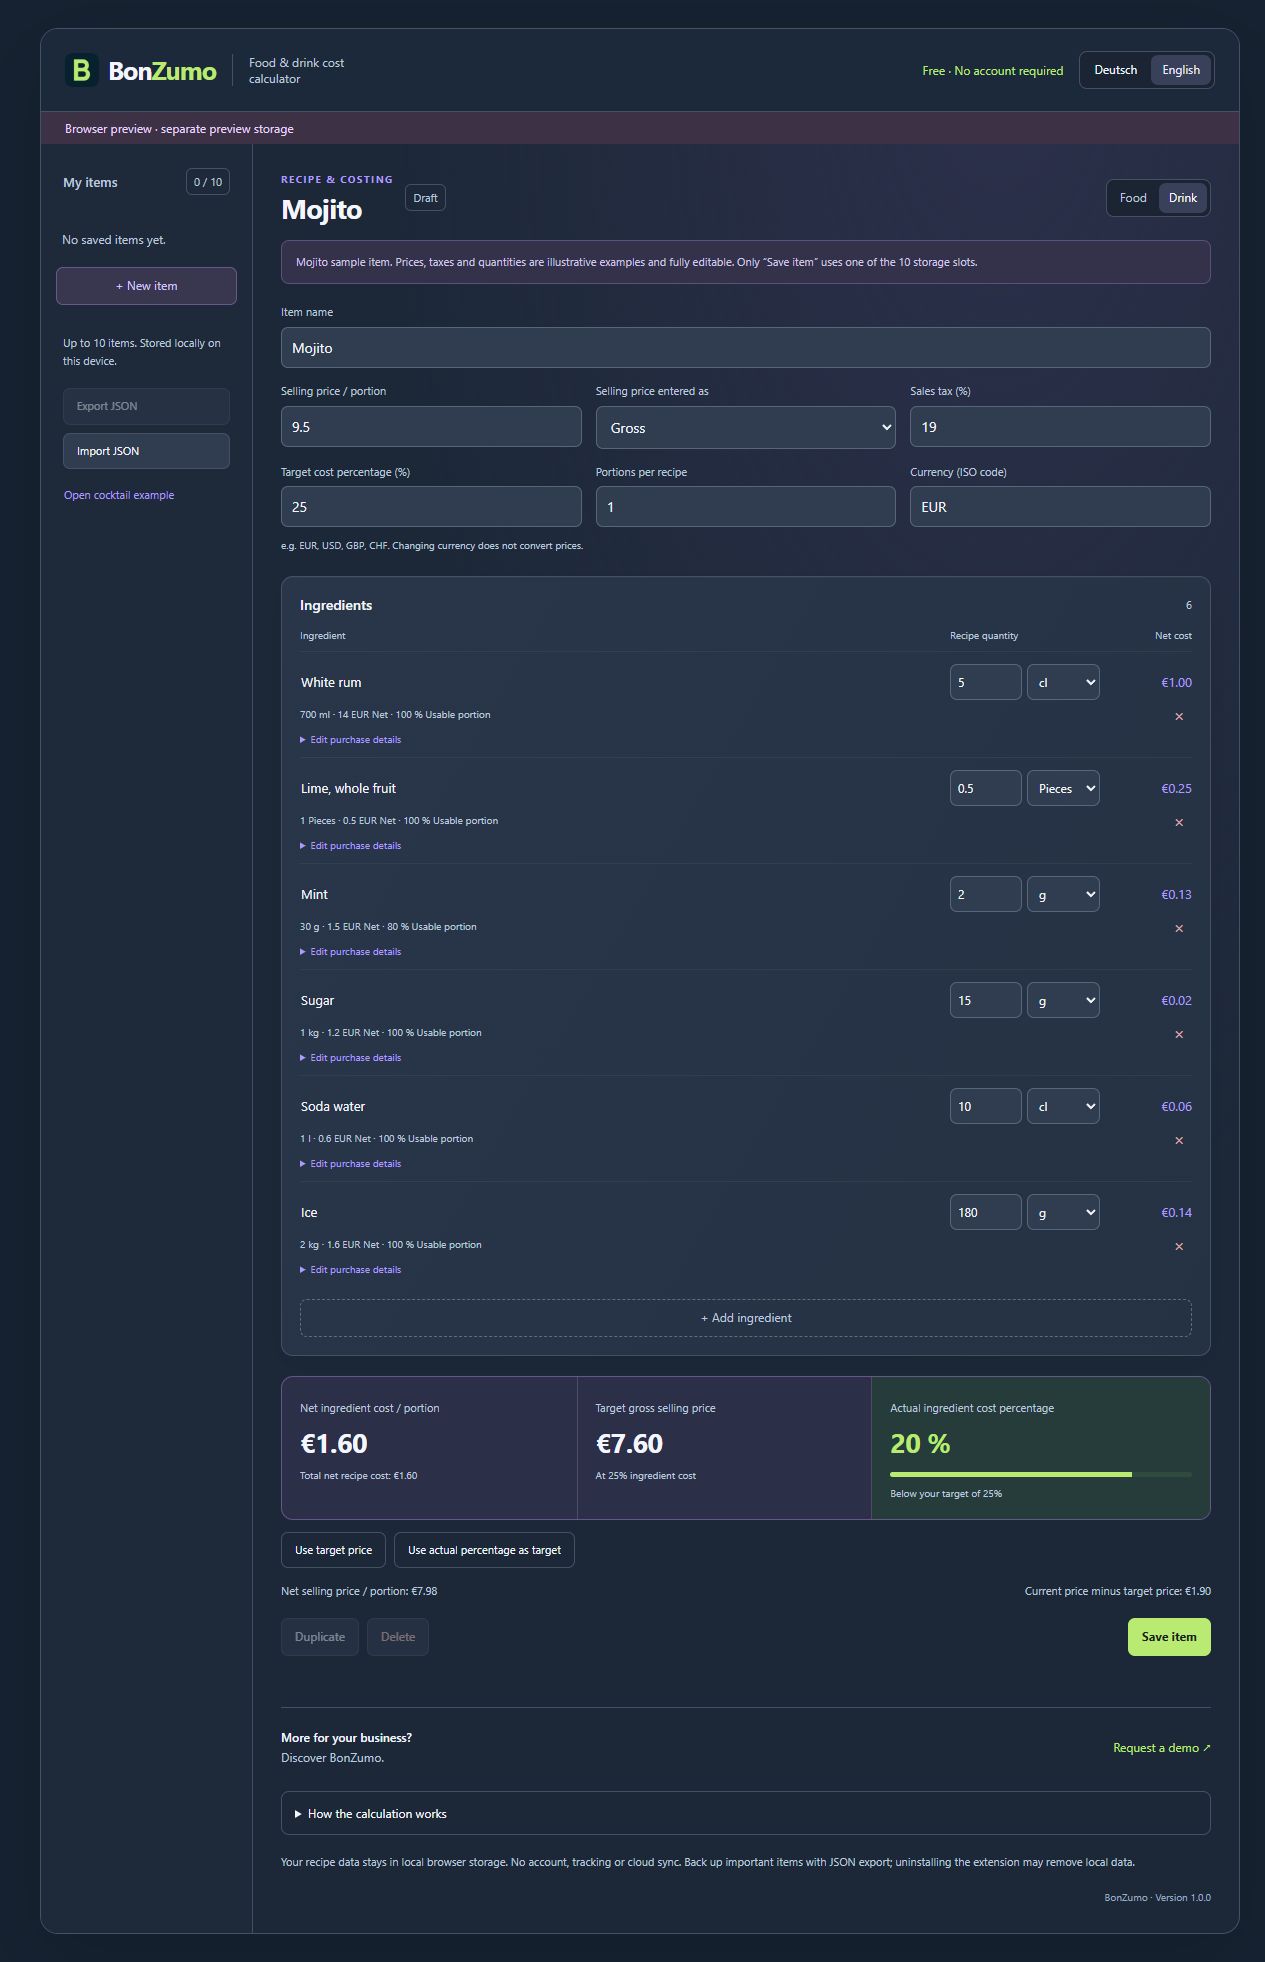Image resolution: width=1265 pixels, height=1962 pixels.
Task: Click Import JSON button
Action: point(146,451)
